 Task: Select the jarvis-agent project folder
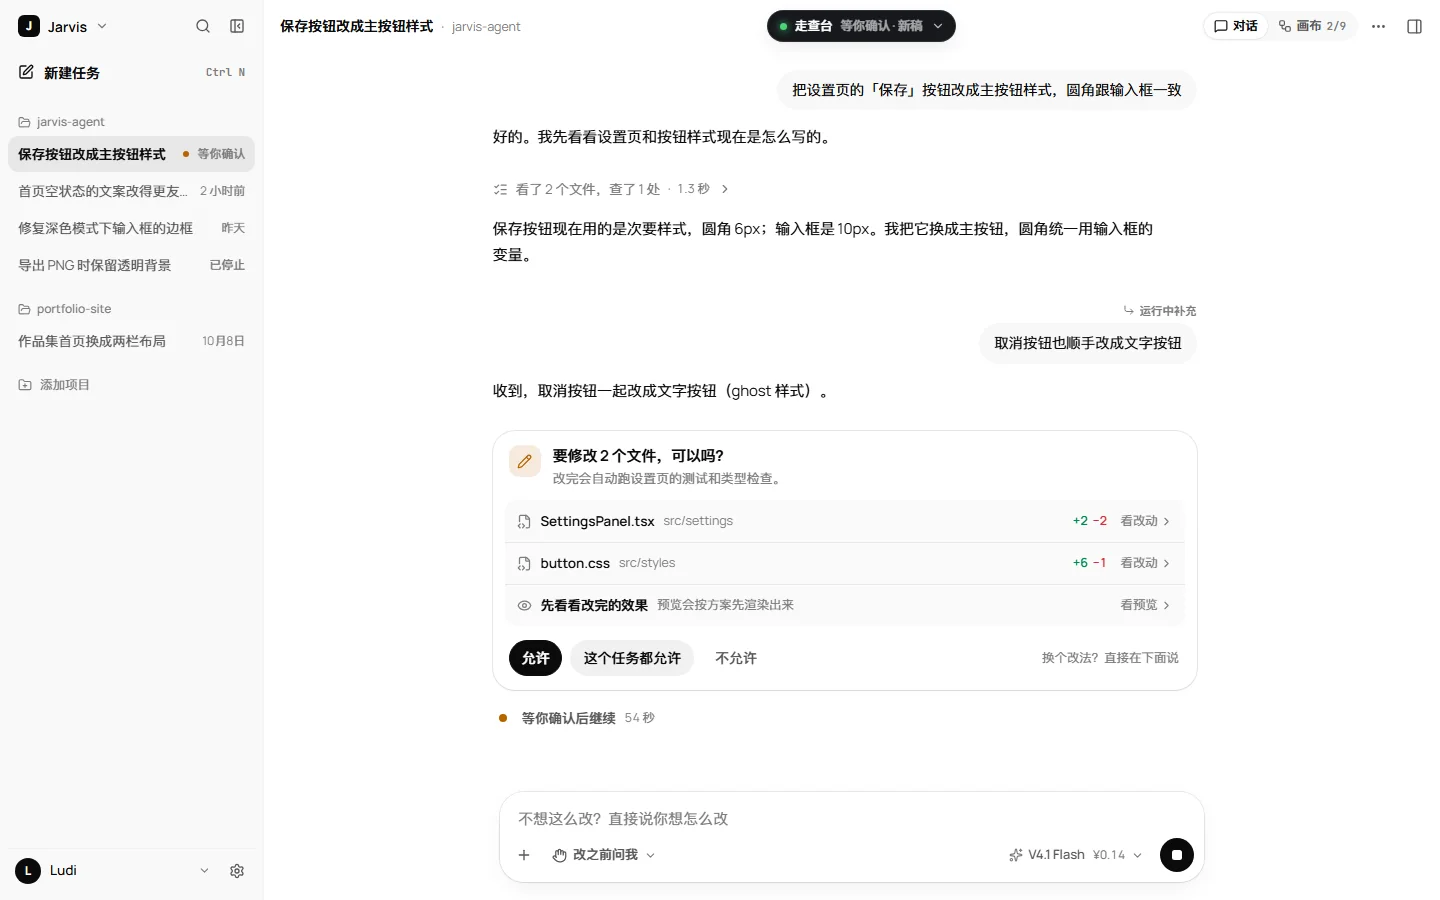[61, 122]
